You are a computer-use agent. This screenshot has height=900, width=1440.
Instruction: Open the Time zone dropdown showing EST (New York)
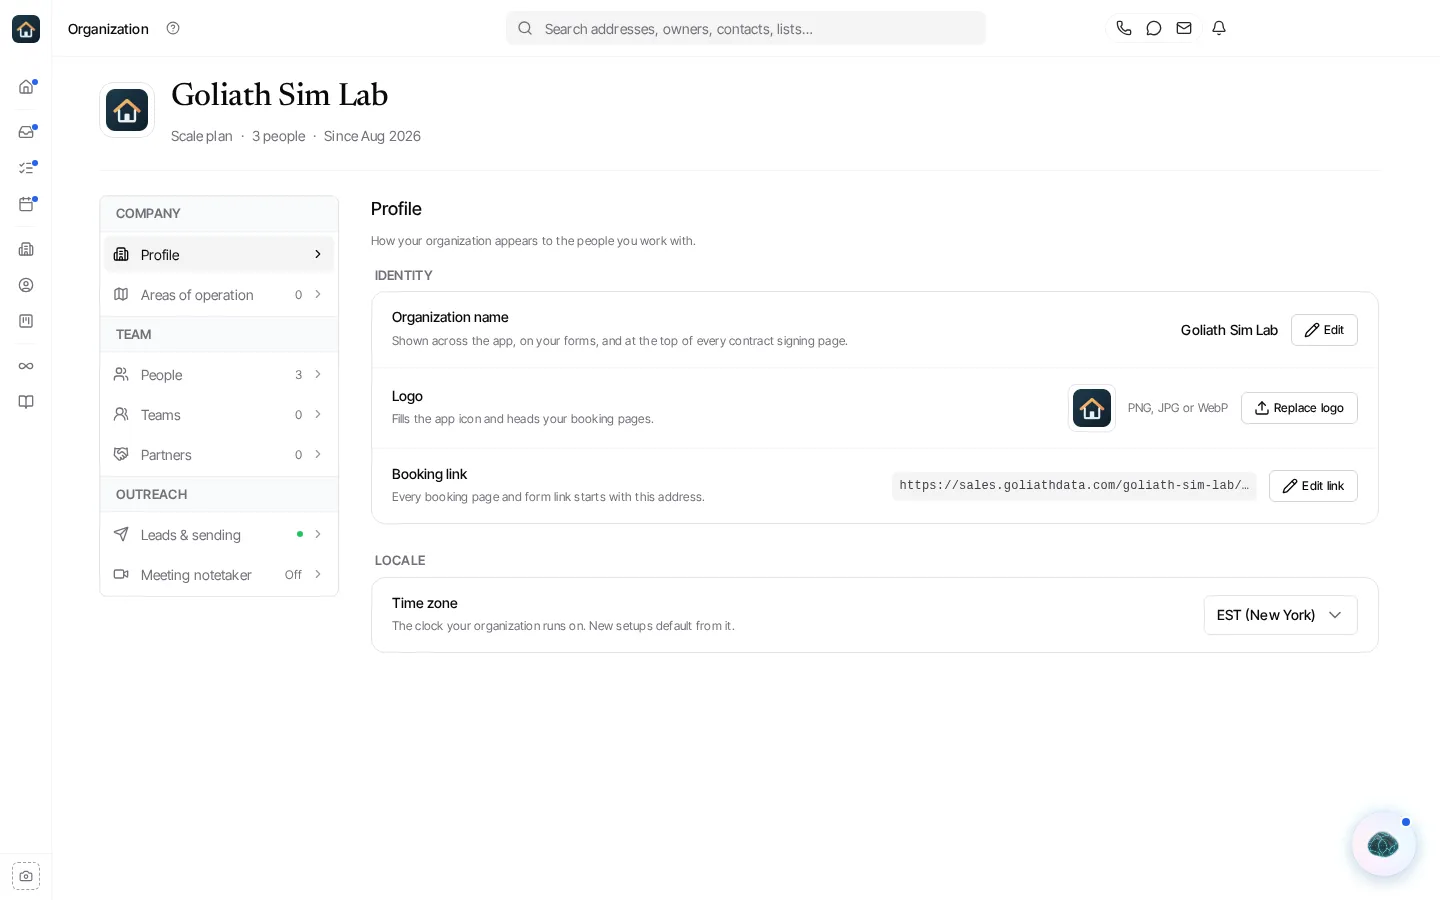click(x=1280, y=615)
